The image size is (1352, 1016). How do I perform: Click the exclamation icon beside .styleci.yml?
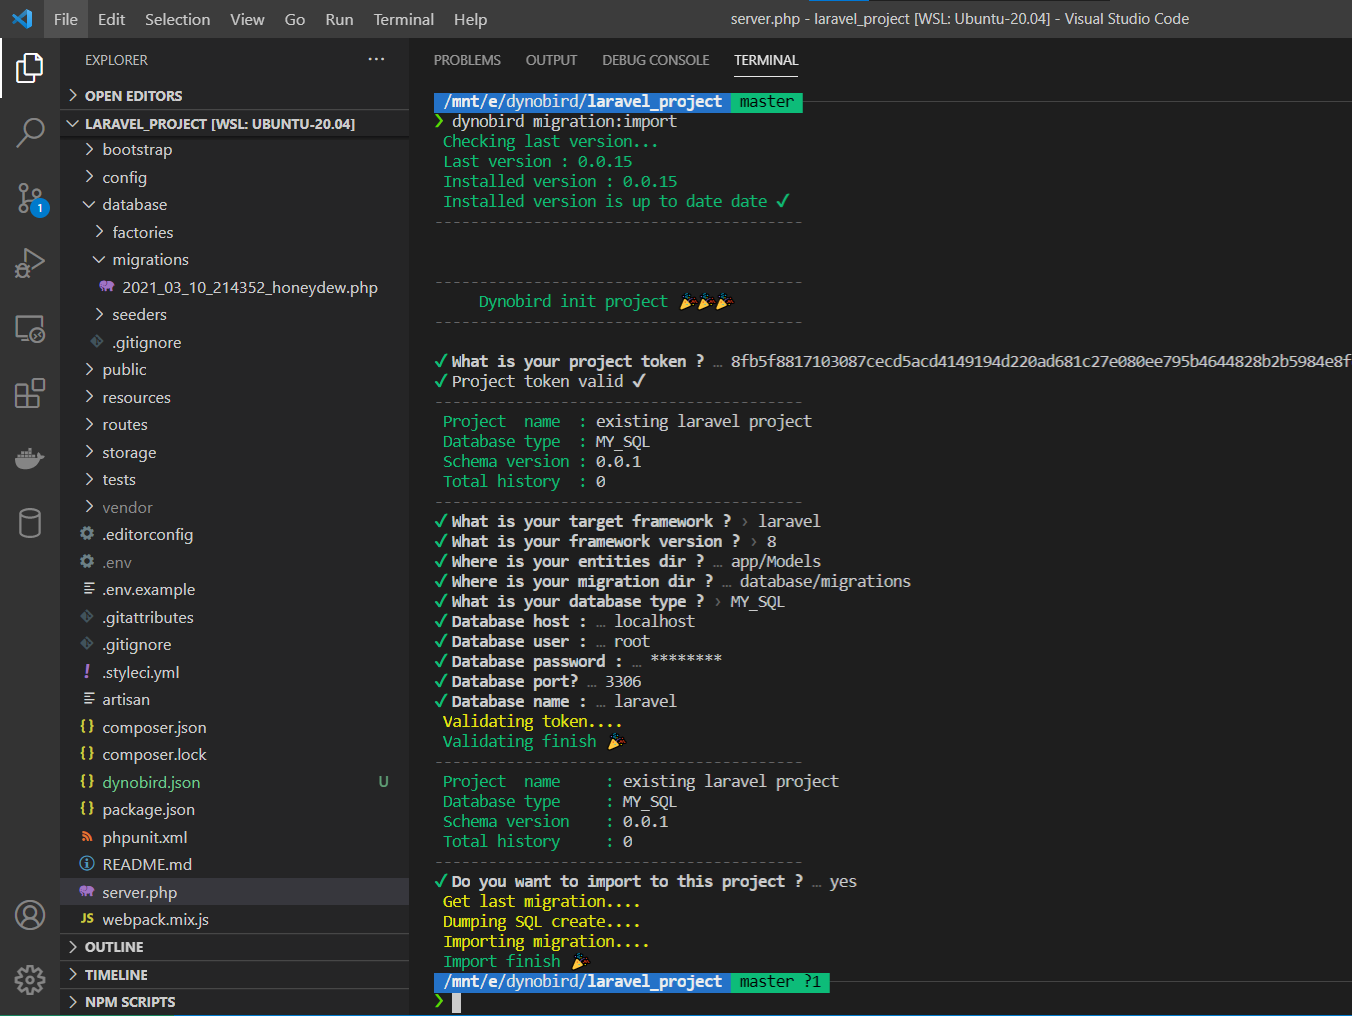(87, 672)
